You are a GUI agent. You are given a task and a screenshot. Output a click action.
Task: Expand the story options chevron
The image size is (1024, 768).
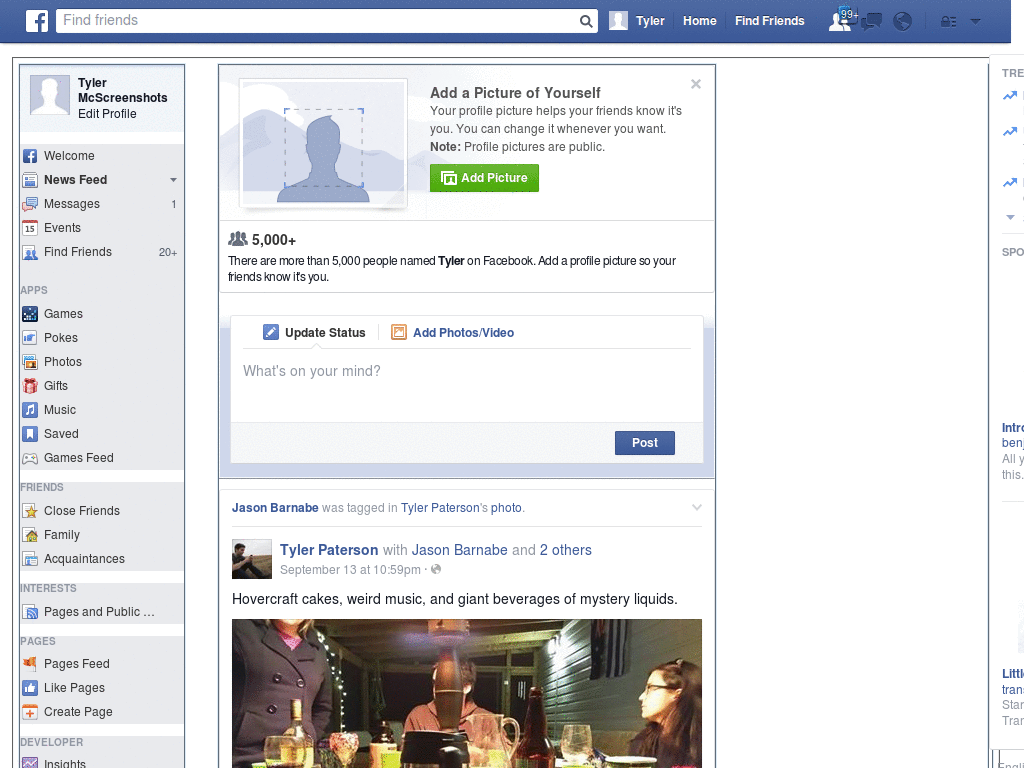click(x=697, y=507)
